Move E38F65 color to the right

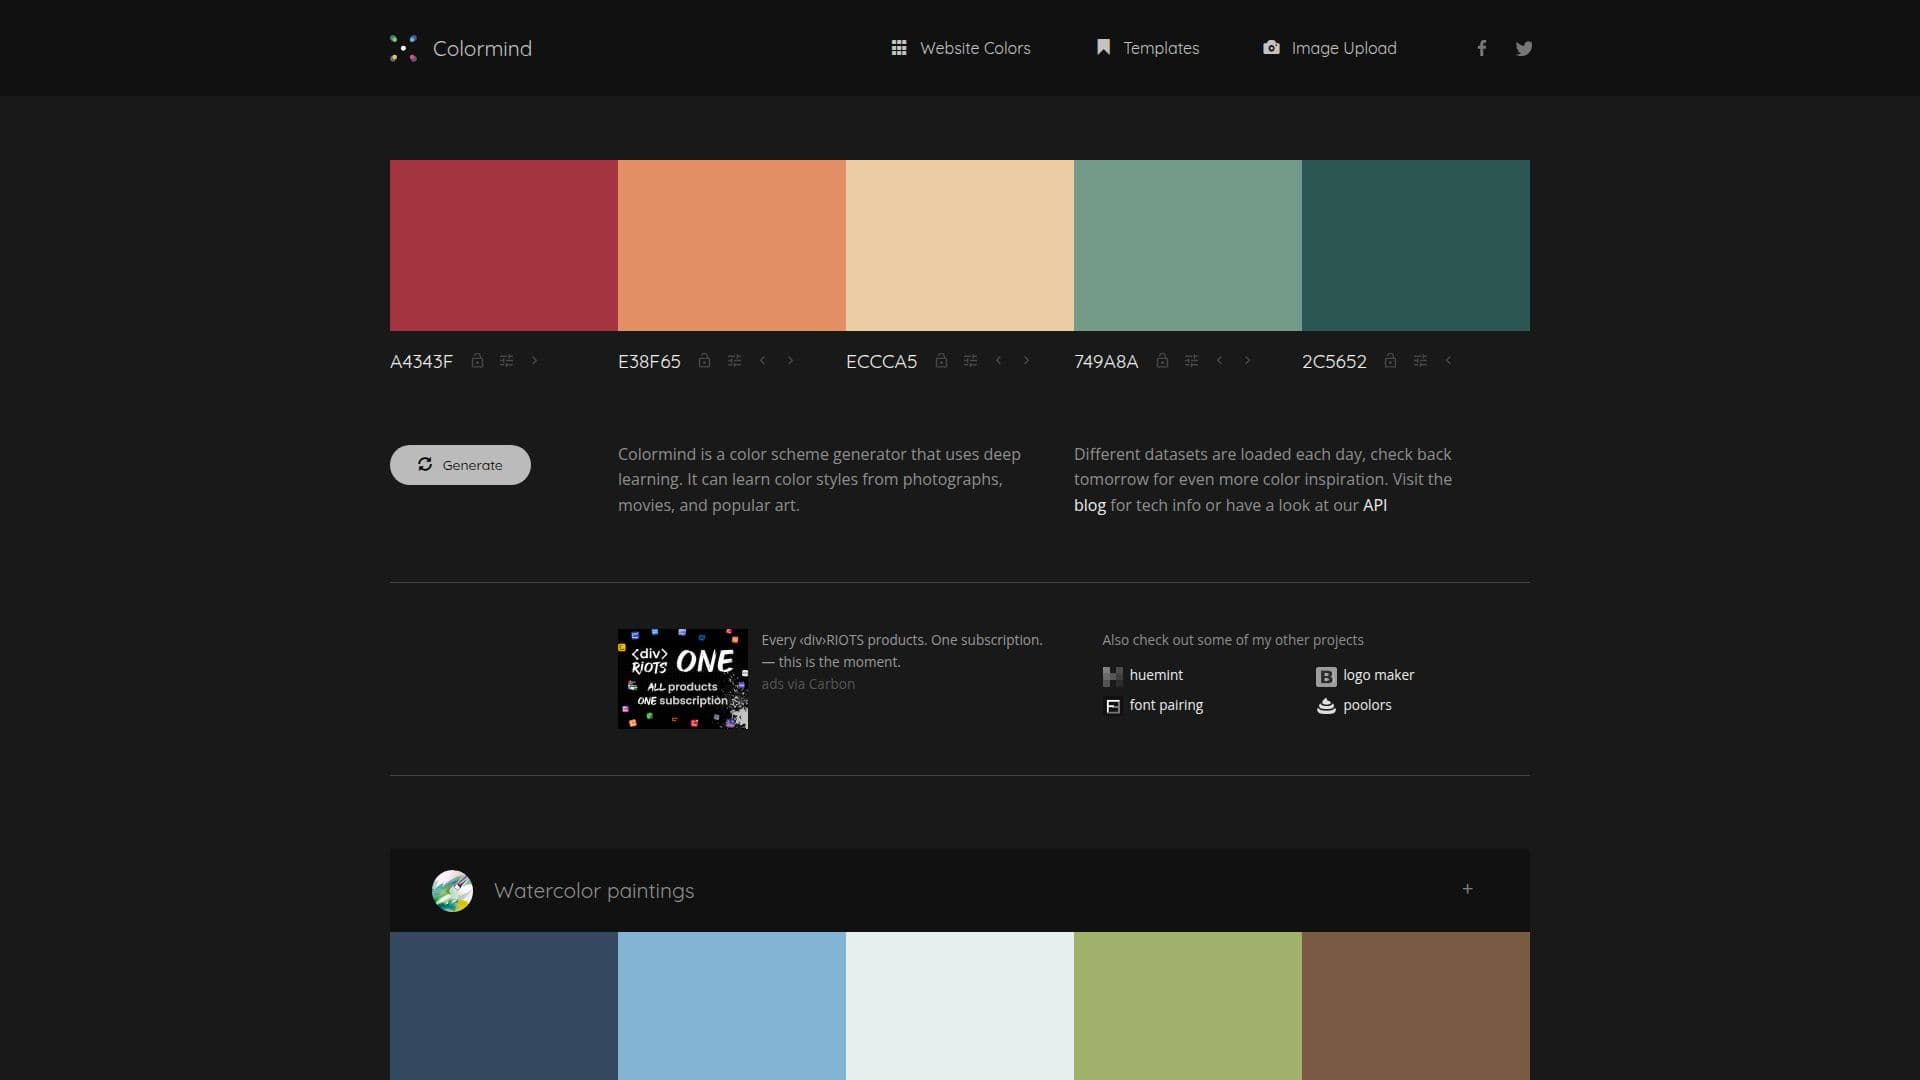point(791,361)
